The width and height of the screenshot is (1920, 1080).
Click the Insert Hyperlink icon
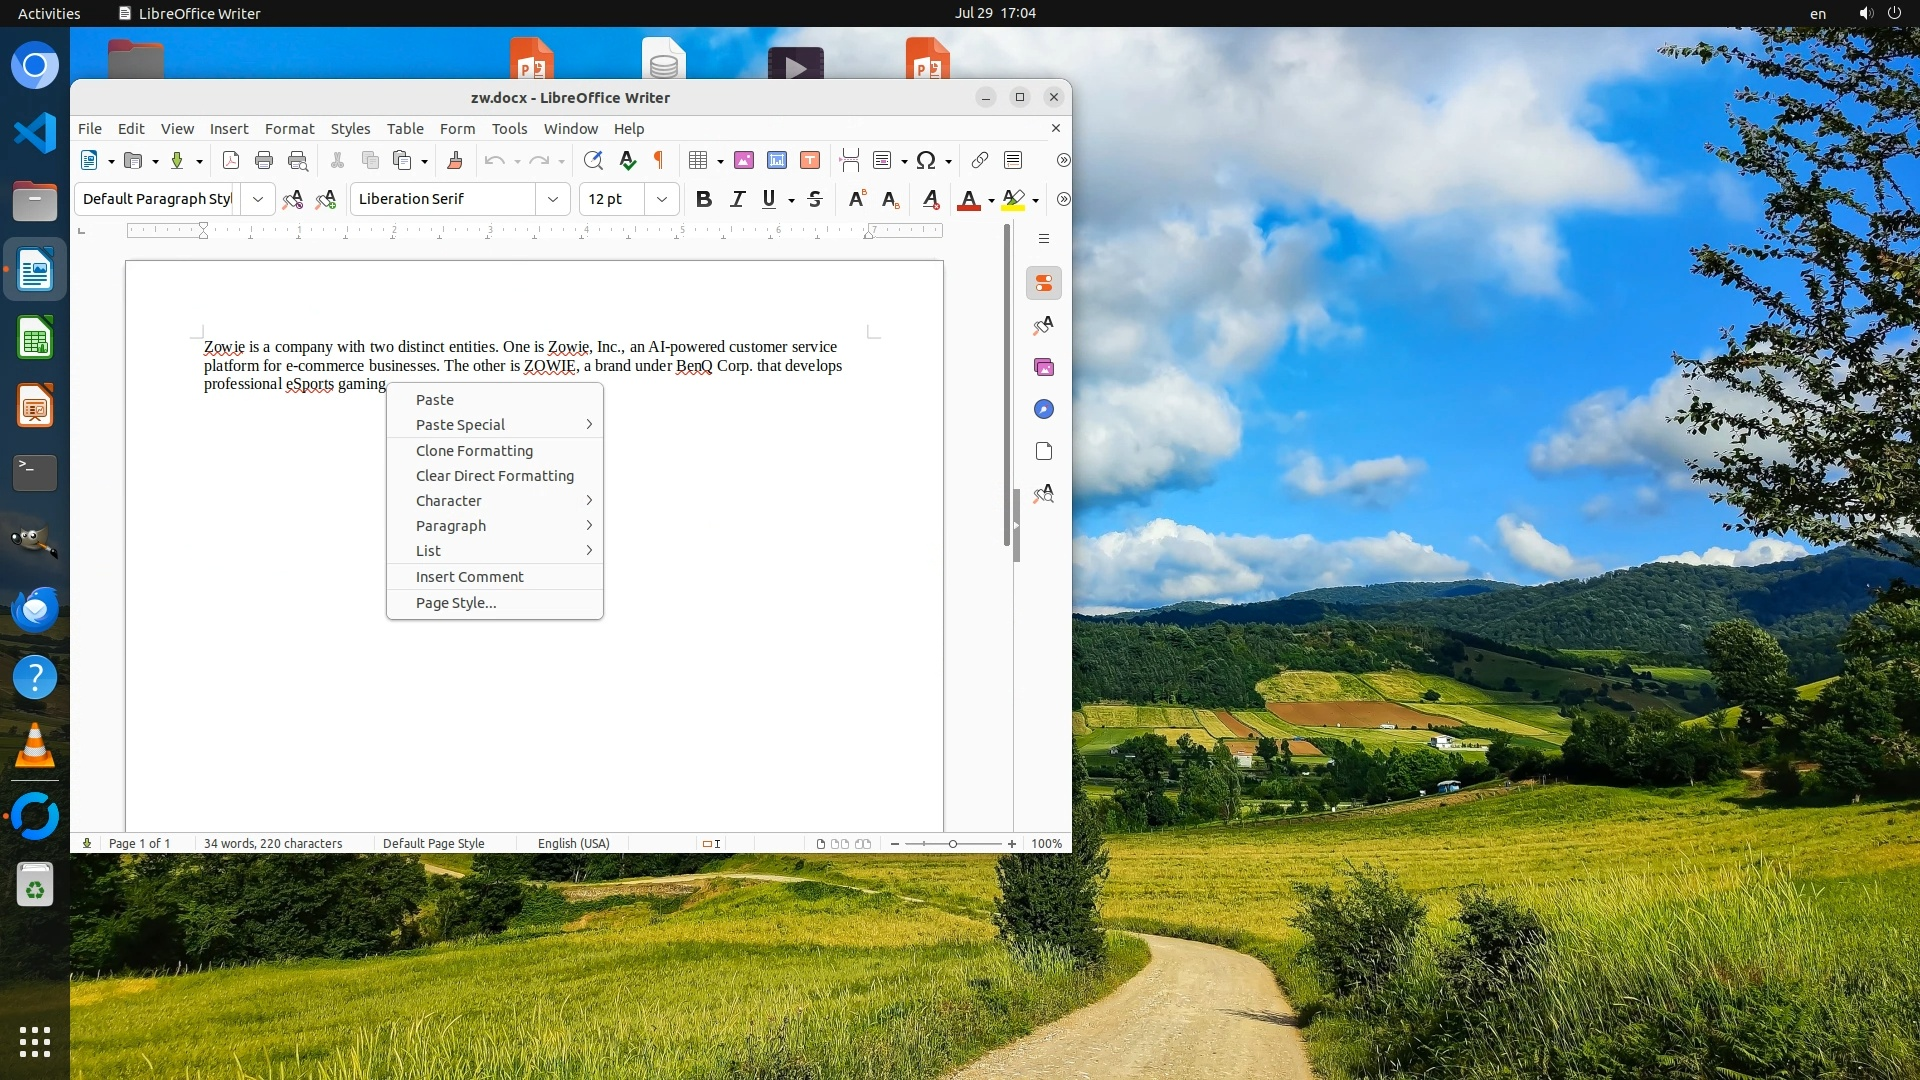[x=980, y=160]
